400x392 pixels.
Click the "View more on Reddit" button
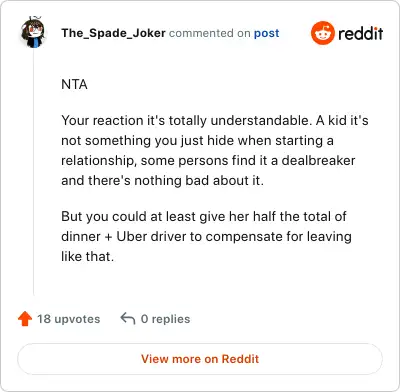(200, 359)
